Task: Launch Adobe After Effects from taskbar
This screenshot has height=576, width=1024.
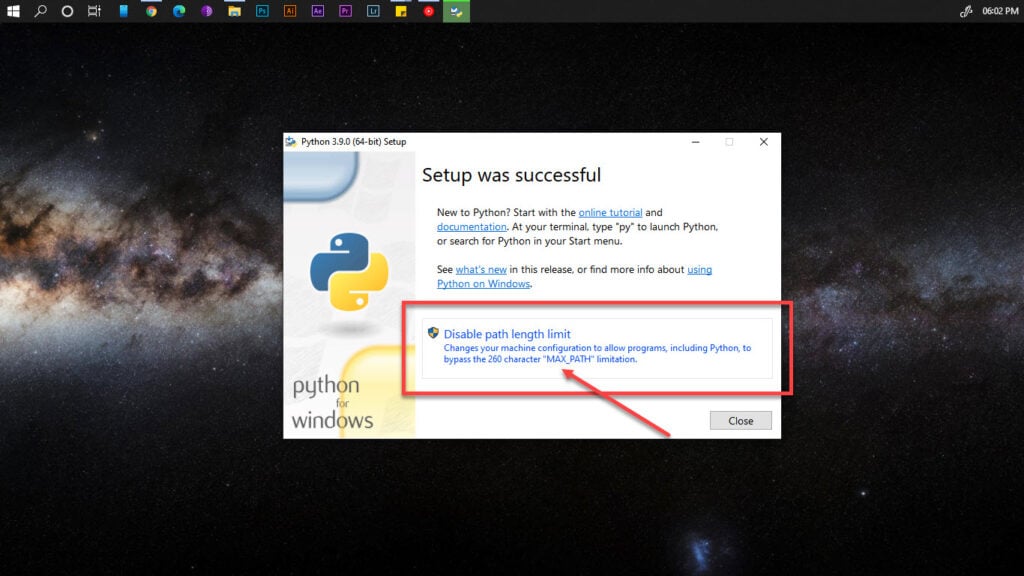Action: tap(318, 11)
